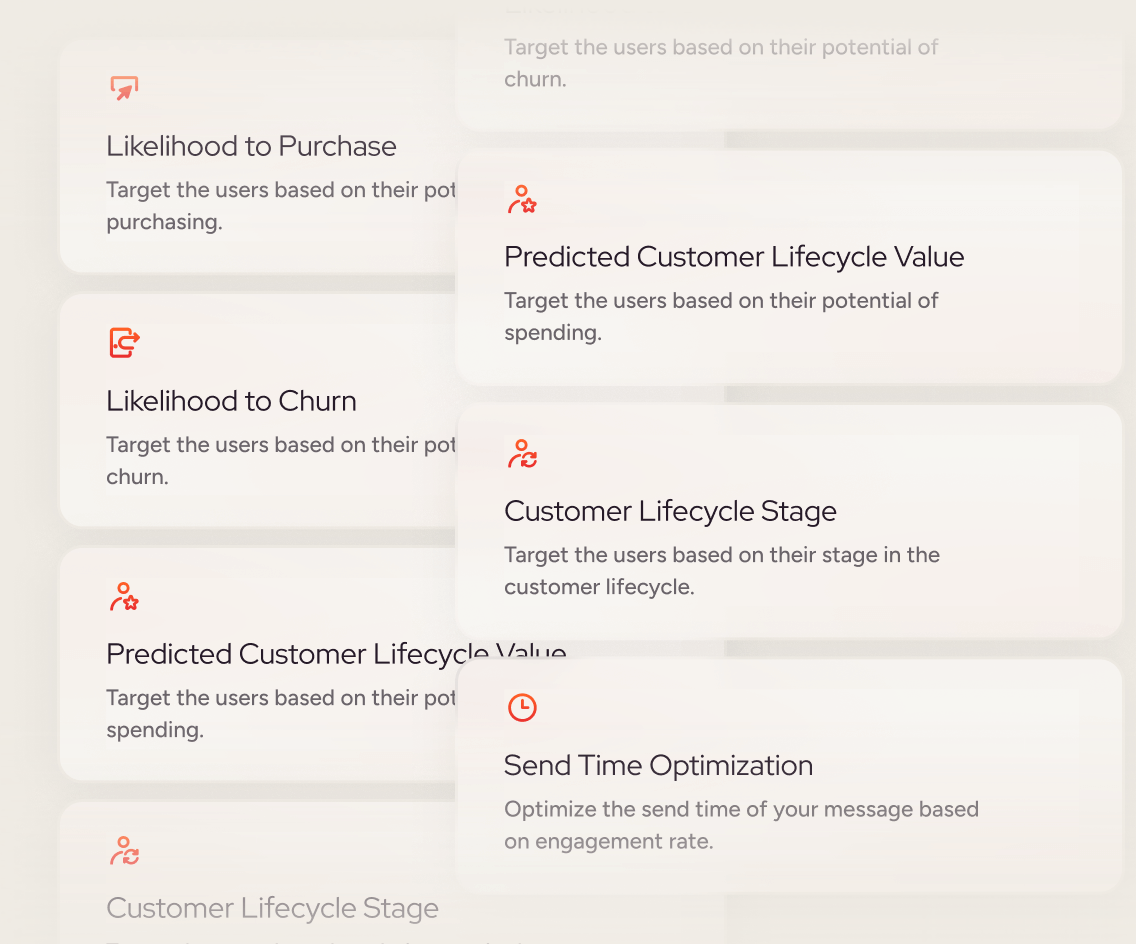Click the partially covered left Predicted Customer Lifecycle Value heading
The image size is (1136, 944).
point(280,654)
